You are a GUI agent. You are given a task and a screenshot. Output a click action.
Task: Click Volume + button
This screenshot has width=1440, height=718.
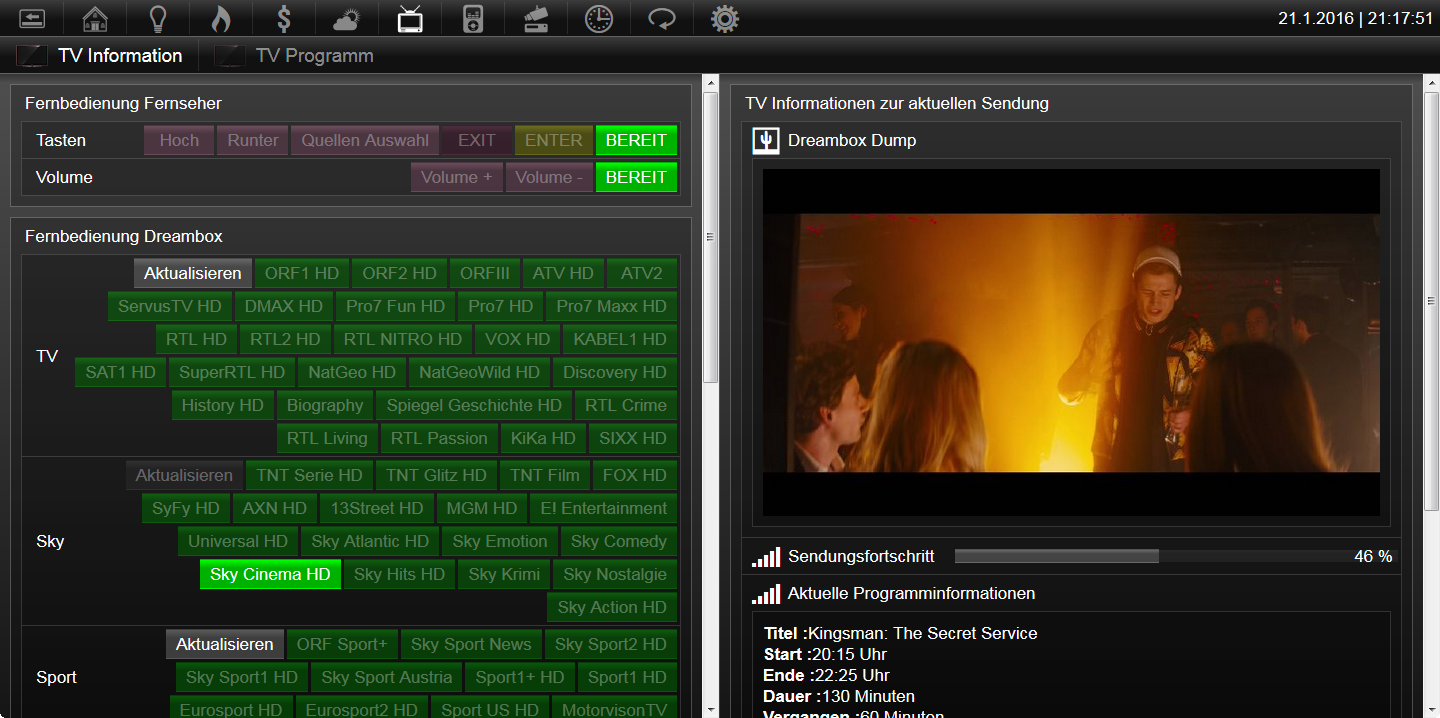(x=457, y=178)
